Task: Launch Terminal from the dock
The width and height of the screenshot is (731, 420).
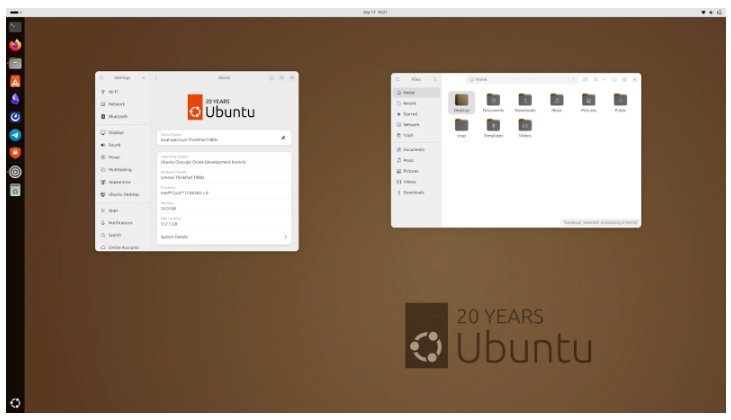Action: (x=15, y=27)
